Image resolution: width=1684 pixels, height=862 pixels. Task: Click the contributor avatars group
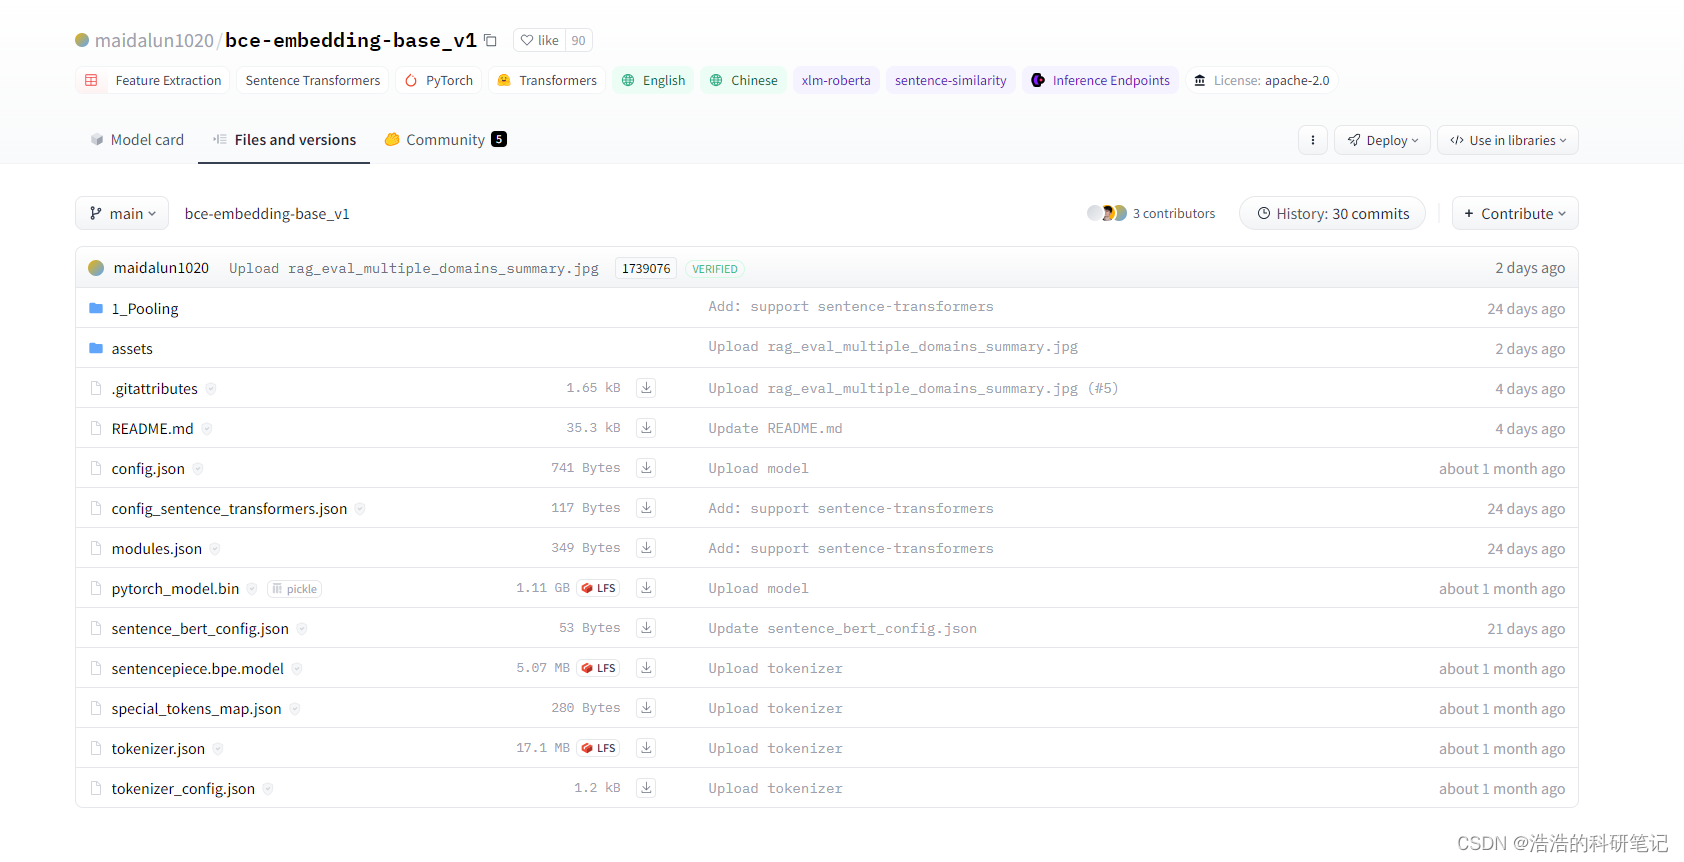(1107, 213)
